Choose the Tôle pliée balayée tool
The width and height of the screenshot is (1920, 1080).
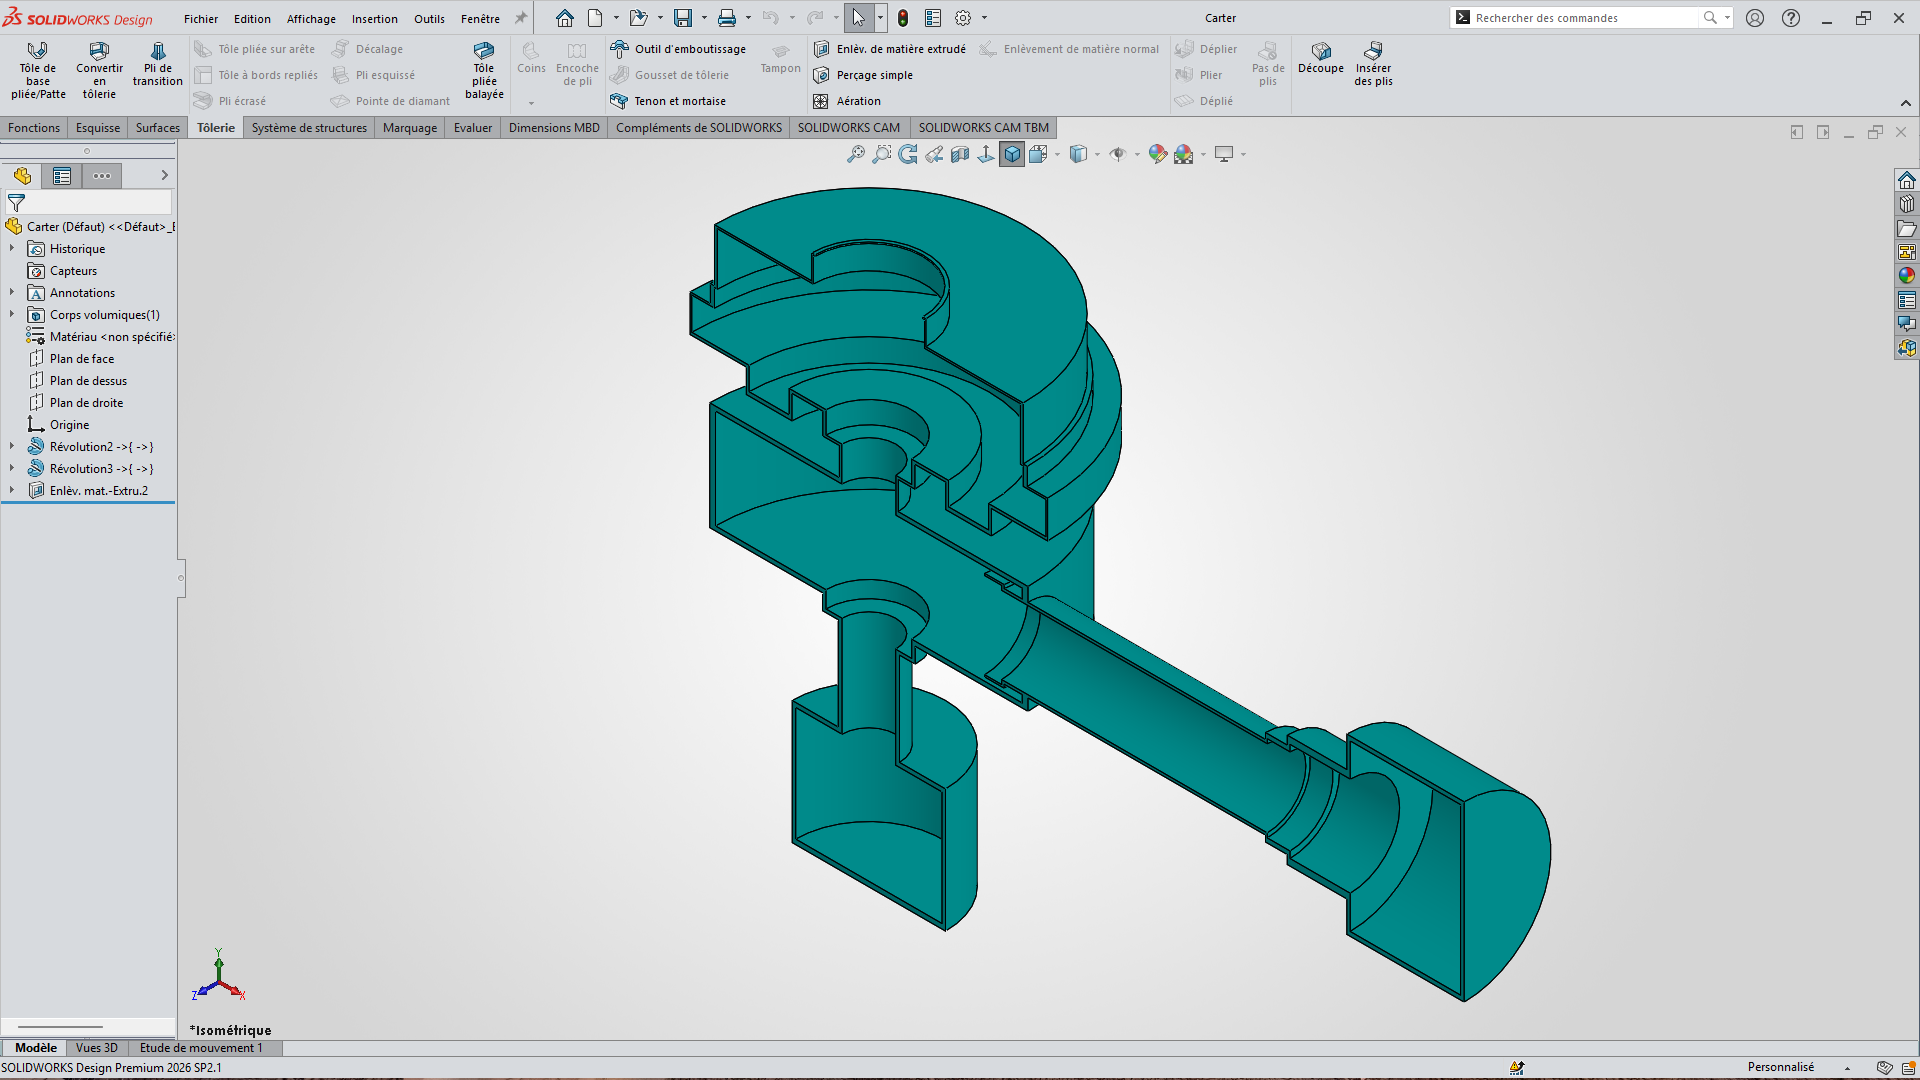click(484, 70)
